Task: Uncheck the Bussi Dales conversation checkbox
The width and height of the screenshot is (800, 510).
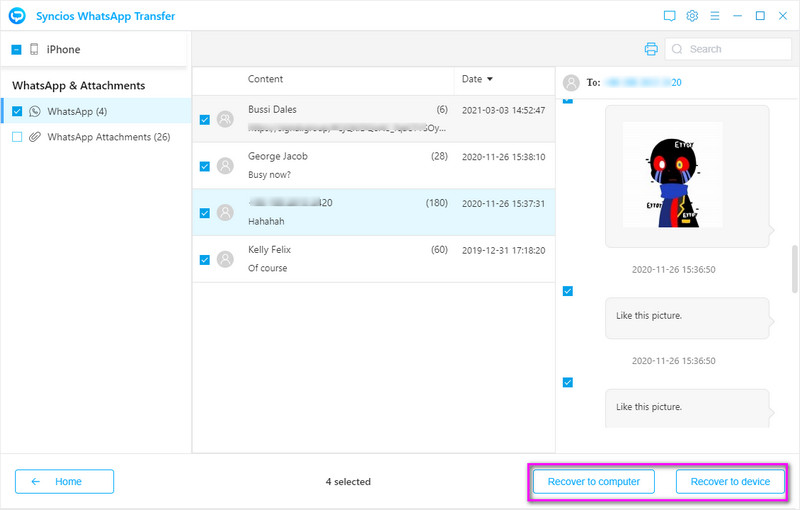Action: coord(205,120)
